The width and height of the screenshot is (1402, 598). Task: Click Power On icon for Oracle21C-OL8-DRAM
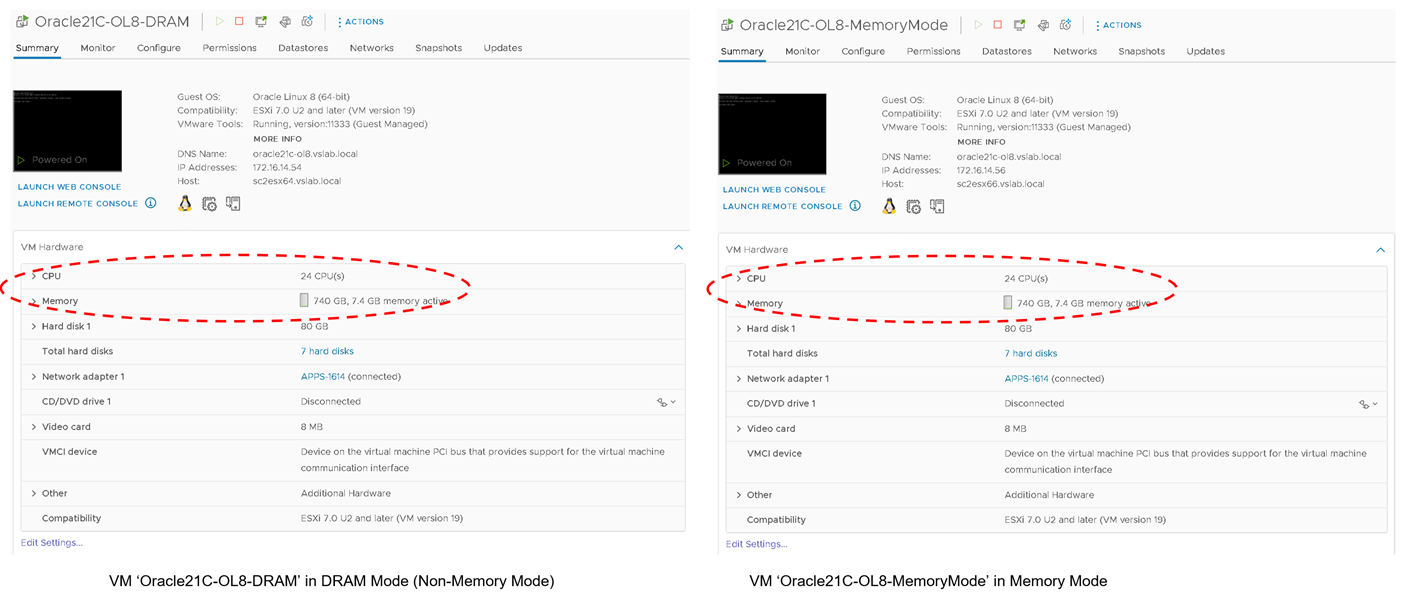pos(218,21)
